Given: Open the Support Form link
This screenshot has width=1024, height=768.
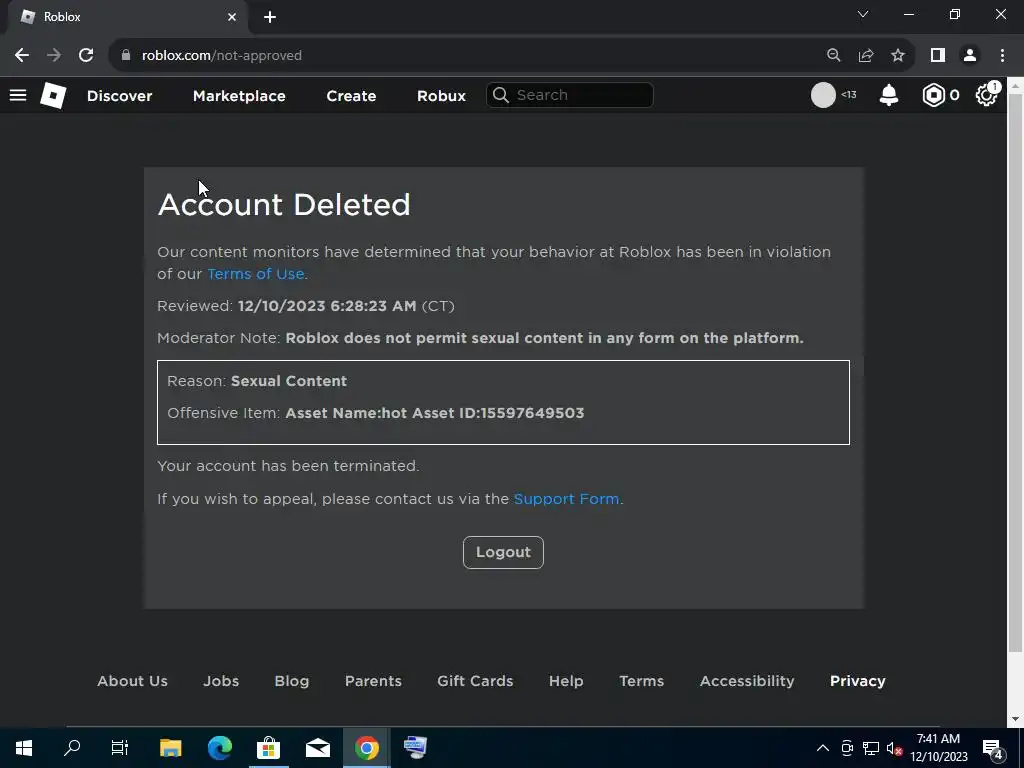Looking at the screenshot, I should (x=566, y=499).
